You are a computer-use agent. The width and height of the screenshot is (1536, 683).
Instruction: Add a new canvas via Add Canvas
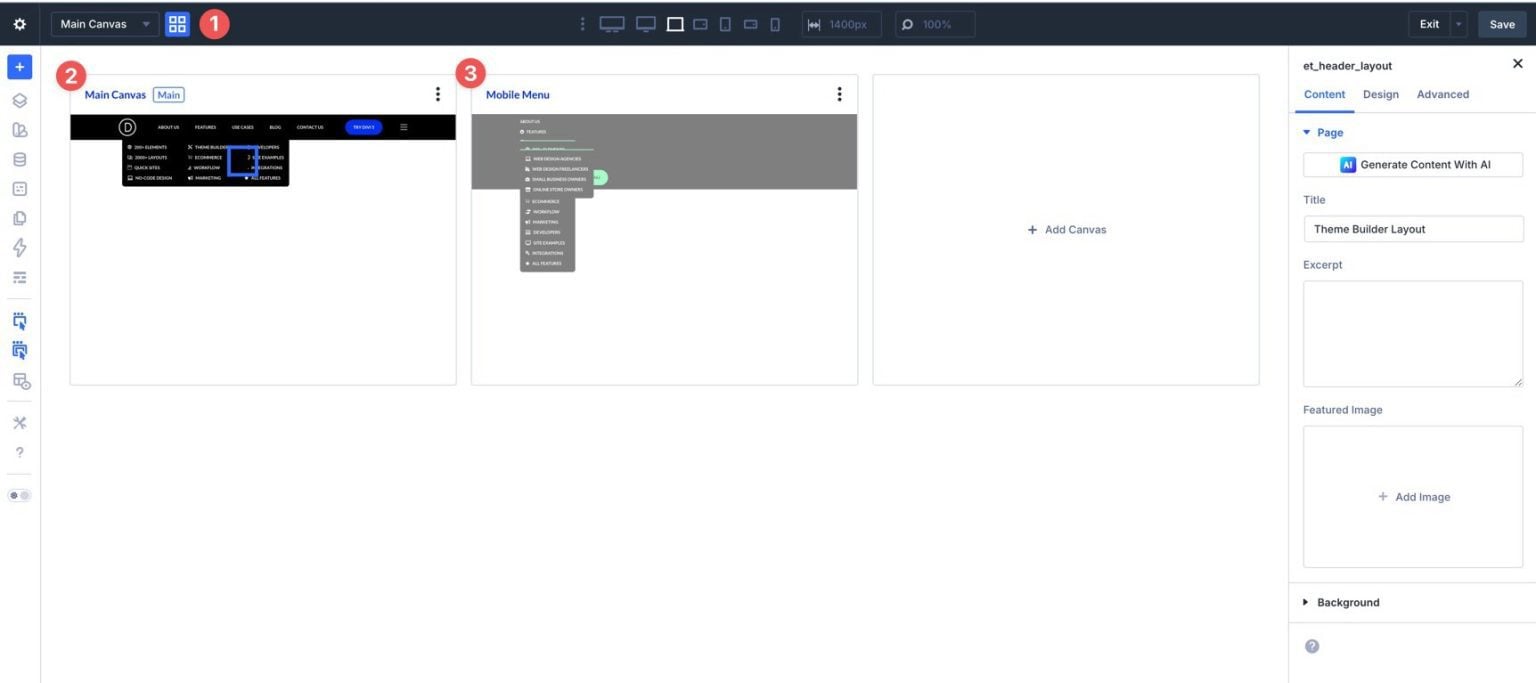(x=1066, y=230)
